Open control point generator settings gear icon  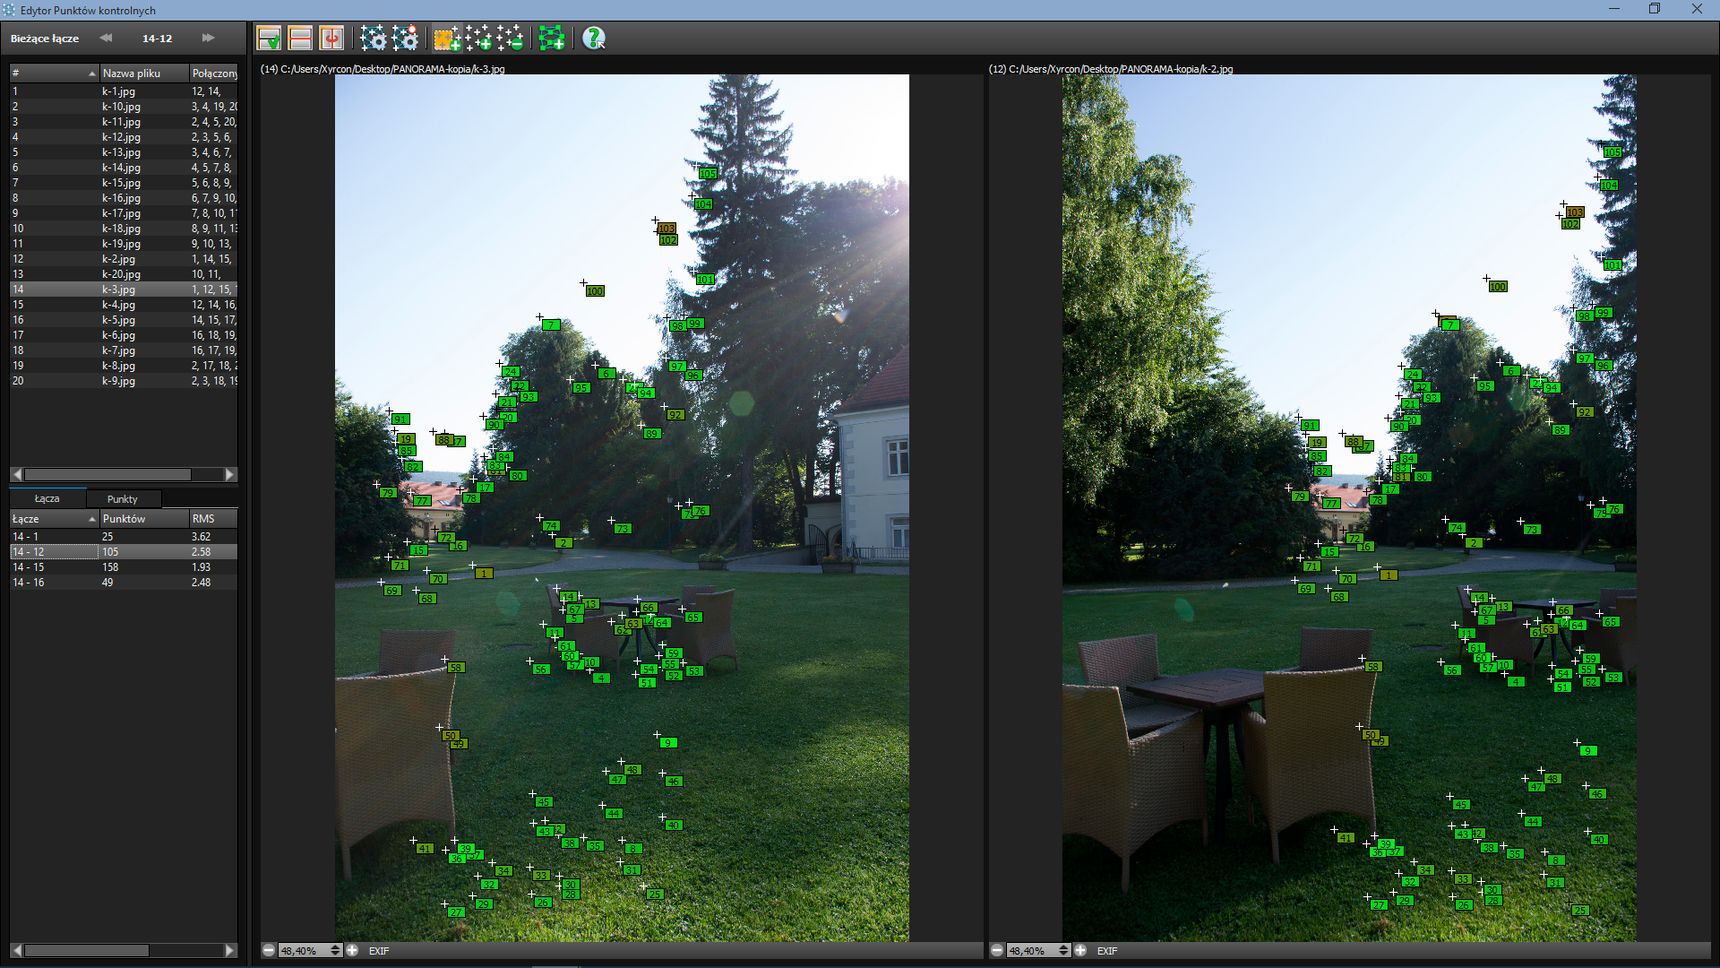coord(373,38)
